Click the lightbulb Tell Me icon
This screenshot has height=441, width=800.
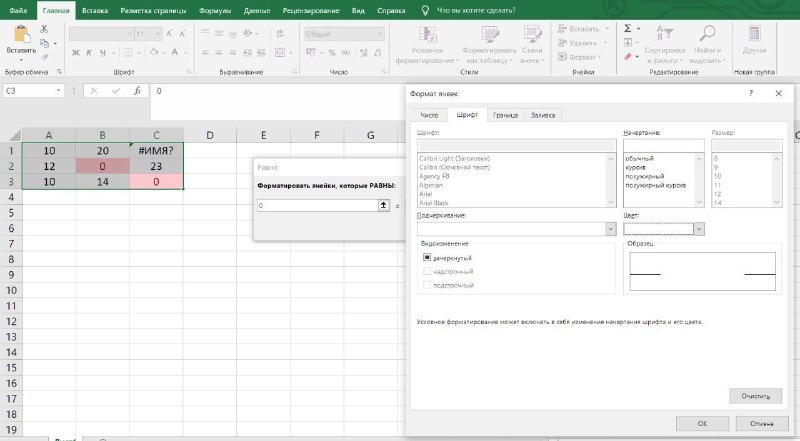[425, 10]
